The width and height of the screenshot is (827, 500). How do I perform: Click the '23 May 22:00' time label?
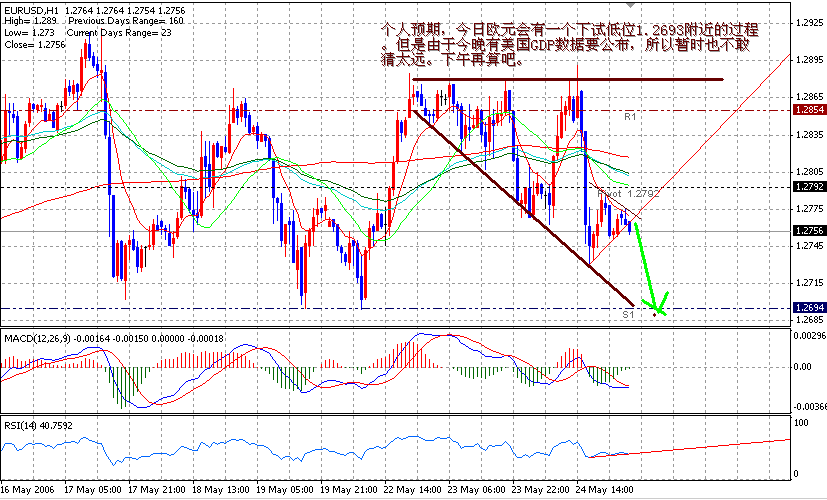(x=543, y=489)
